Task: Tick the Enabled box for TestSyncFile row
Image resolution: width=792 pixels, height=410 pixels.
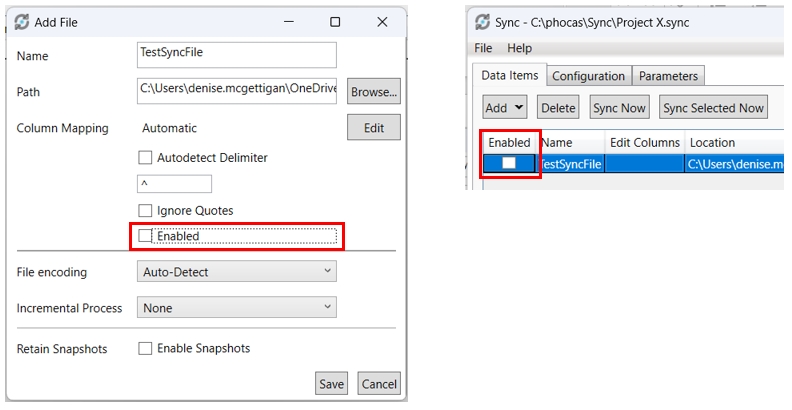Action: (509, 163)
